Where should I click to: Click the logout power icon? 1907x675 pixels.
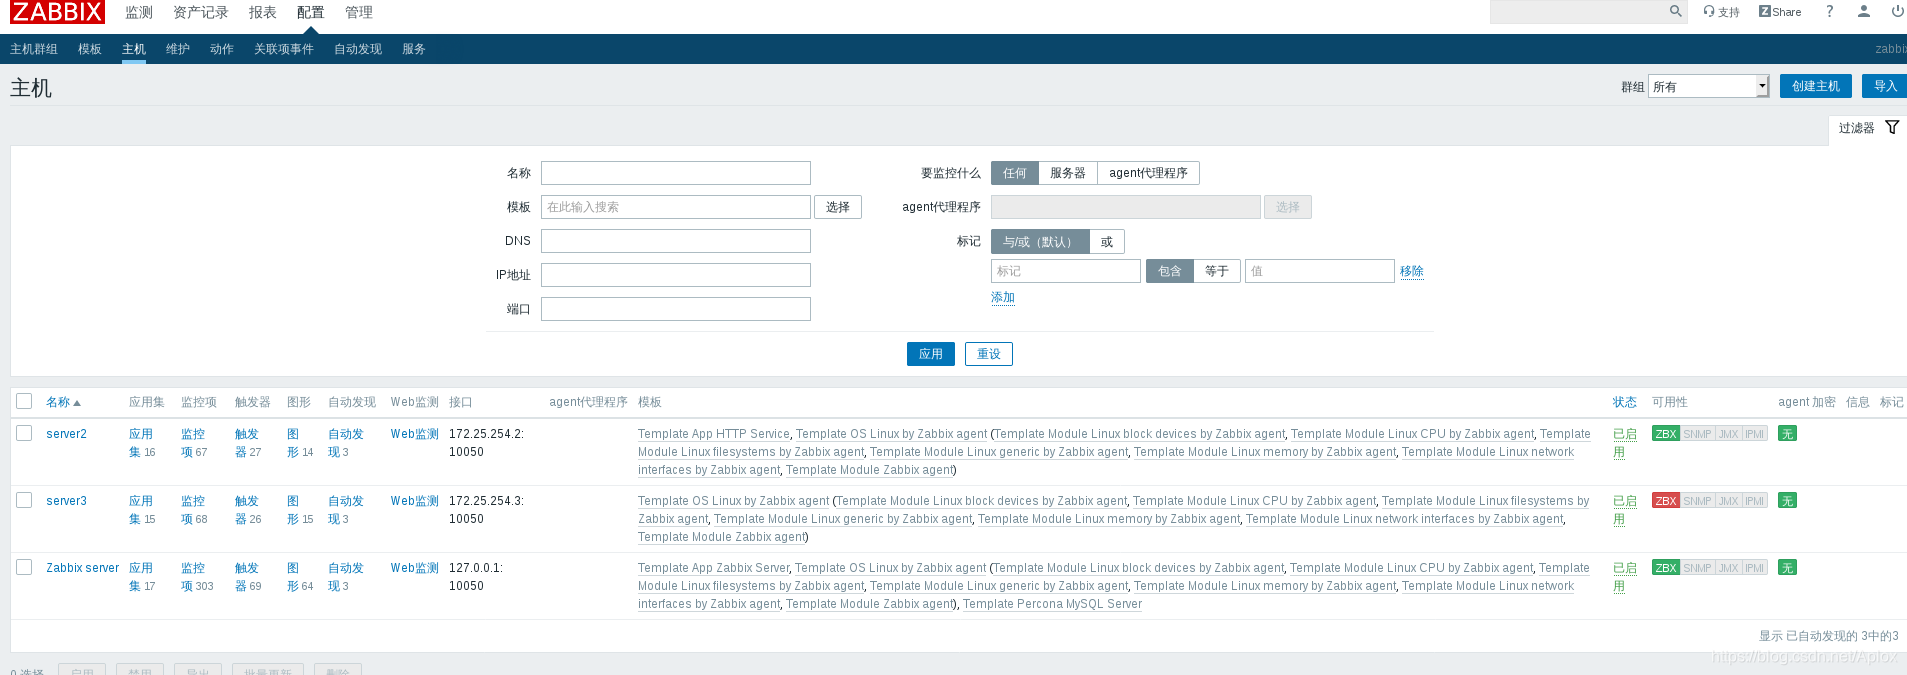click(x=1897, y=11)
